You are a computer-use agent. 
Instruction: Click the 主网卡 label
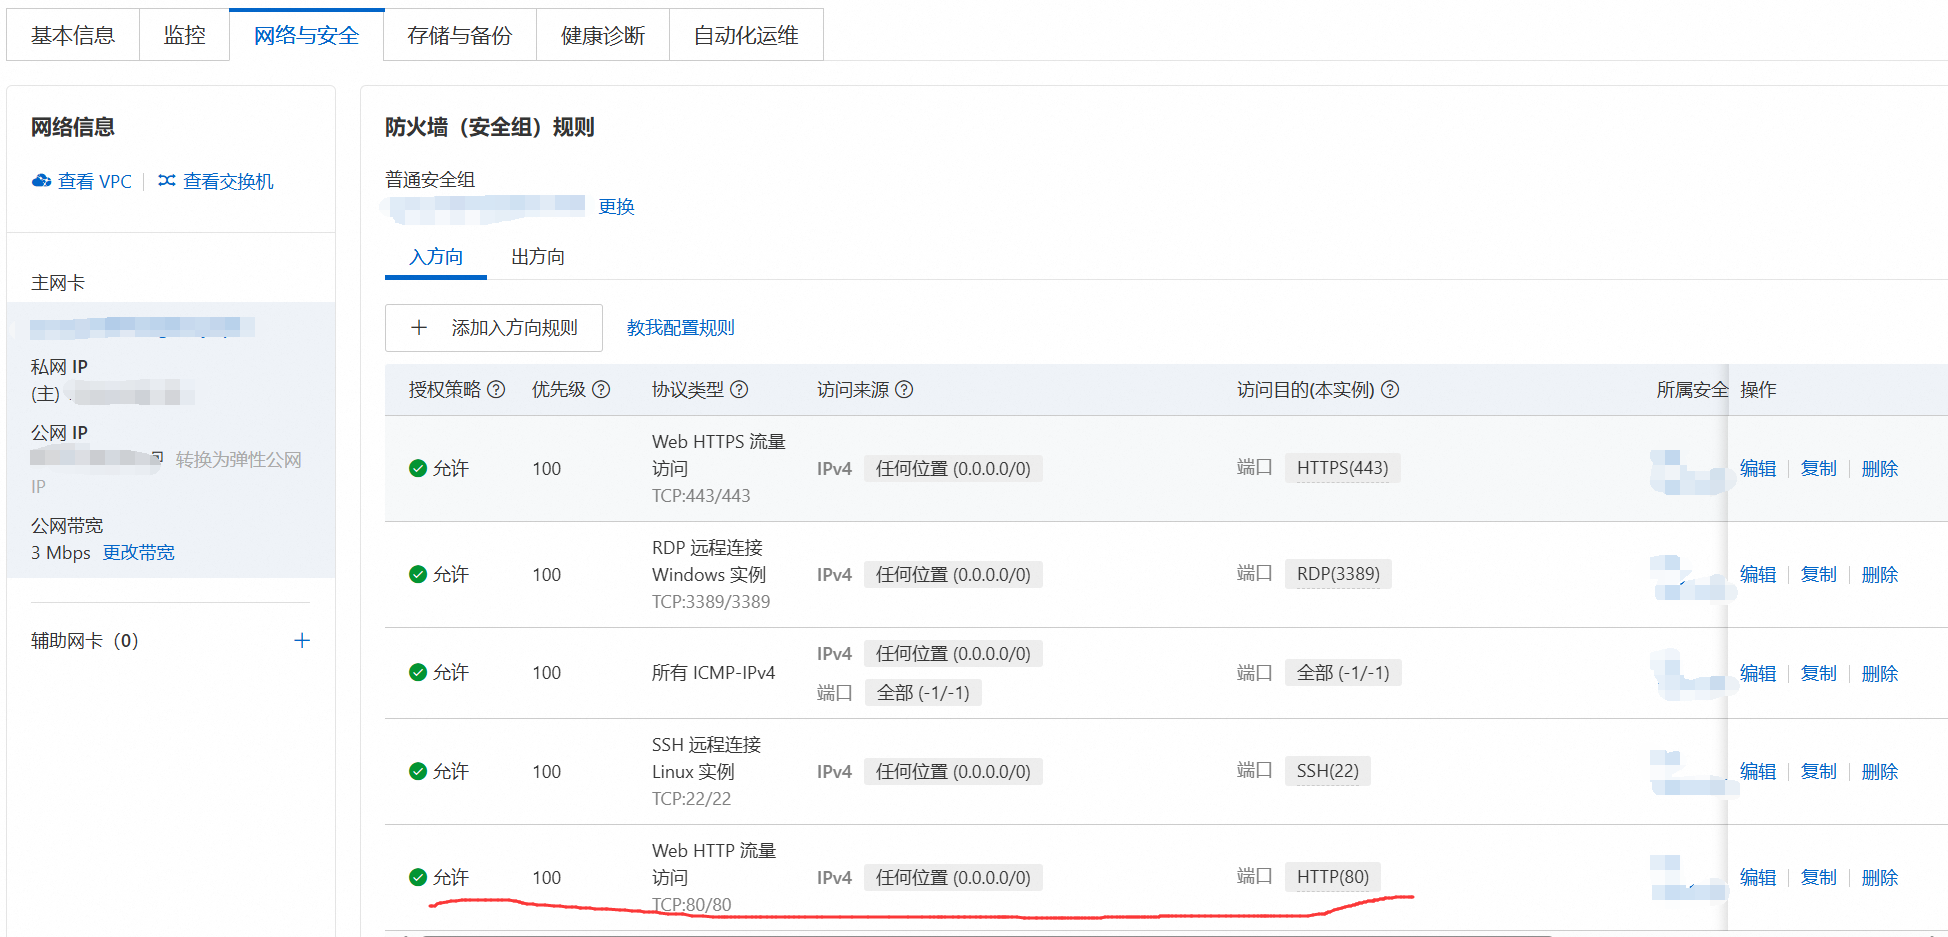tap(58, 283)
